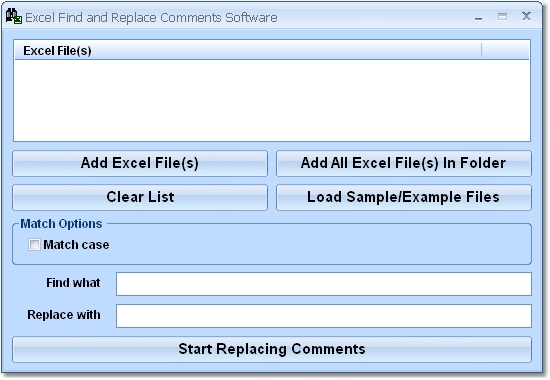Focus the Replace with text field
The image size is (550, 380).
[x=324, y=316]
